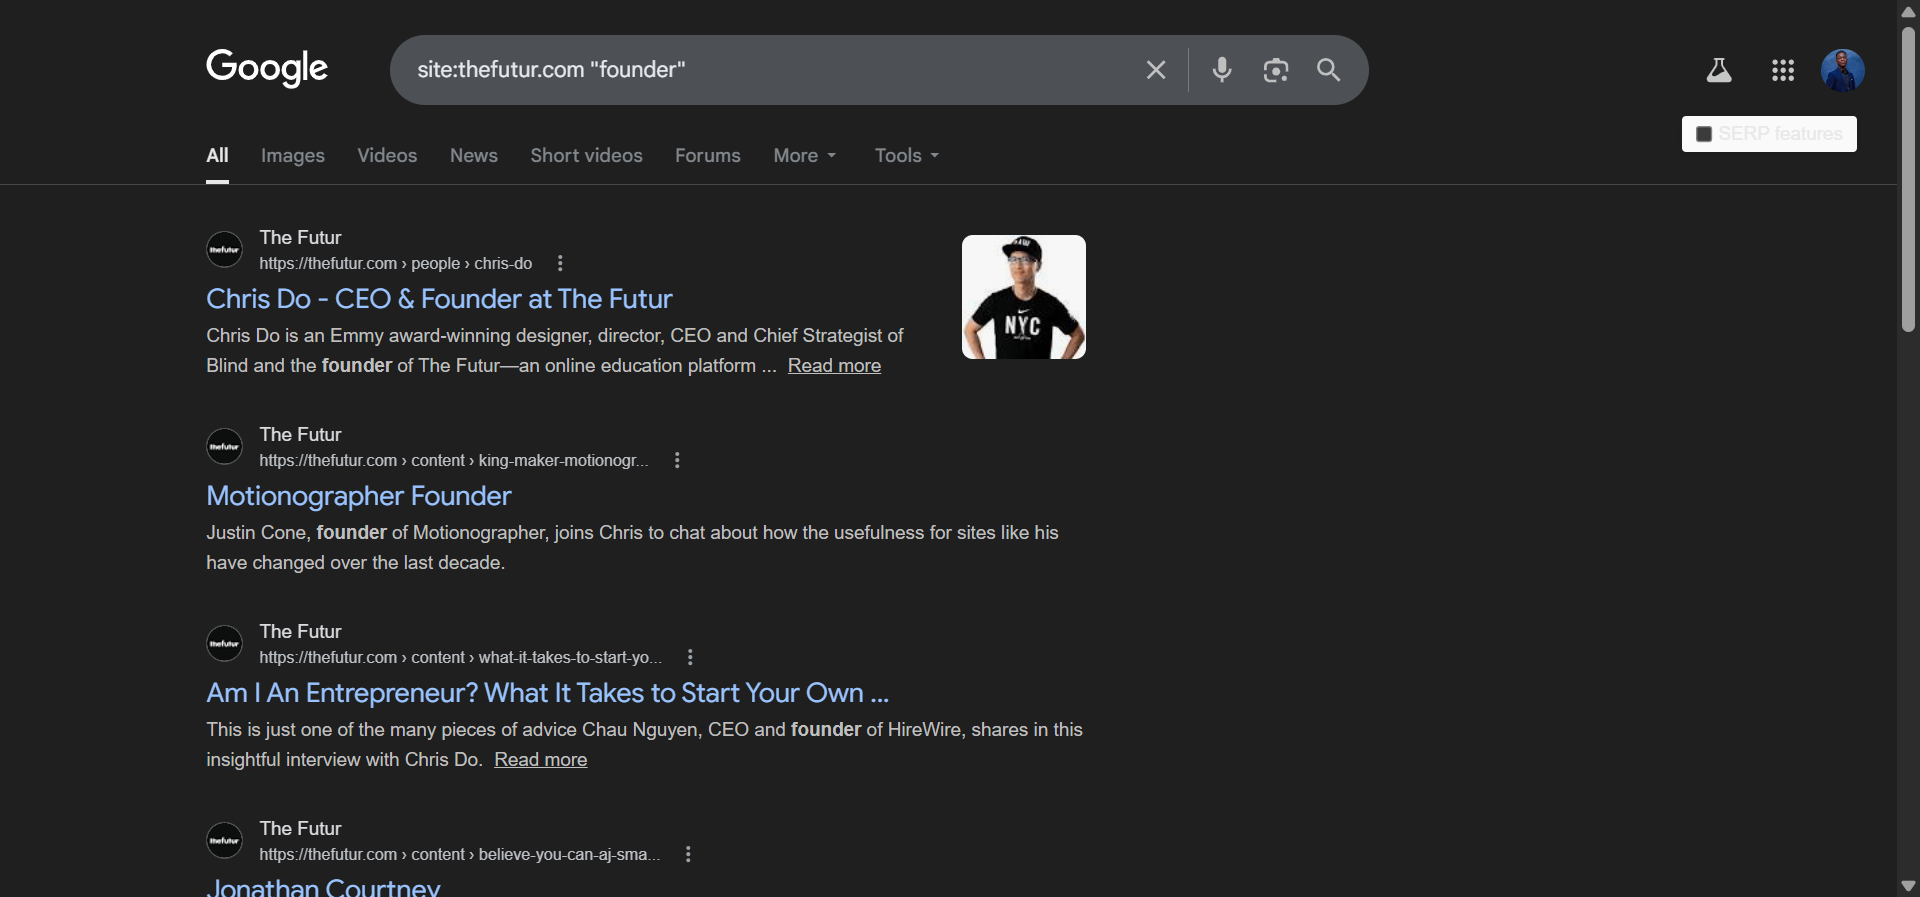The height and width of the screenshot is (897, 1920).
Task: Open 'Jonathan Courtney' result link
Action: (x=323, y=887)
